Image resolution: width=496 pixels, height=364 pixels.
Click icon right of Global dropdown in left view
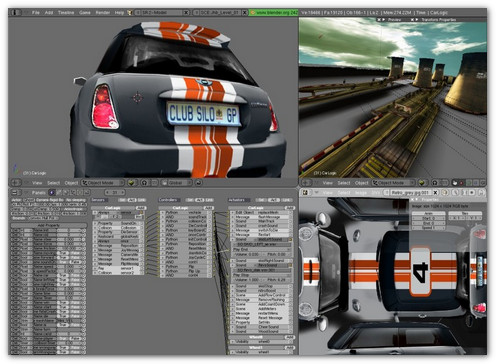(x=198, y=183)
